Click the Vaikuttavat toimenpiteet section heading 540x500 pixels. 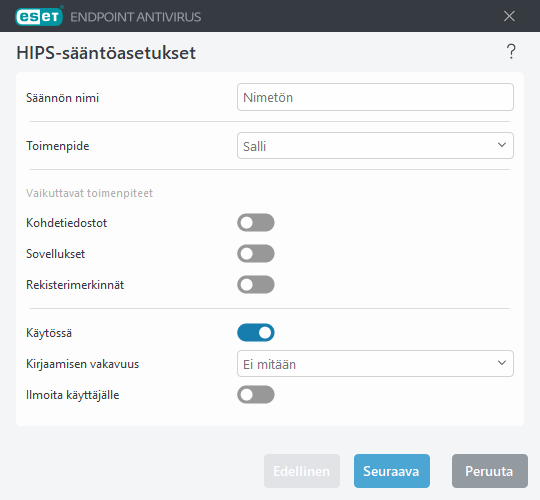(x=89, y=193)
